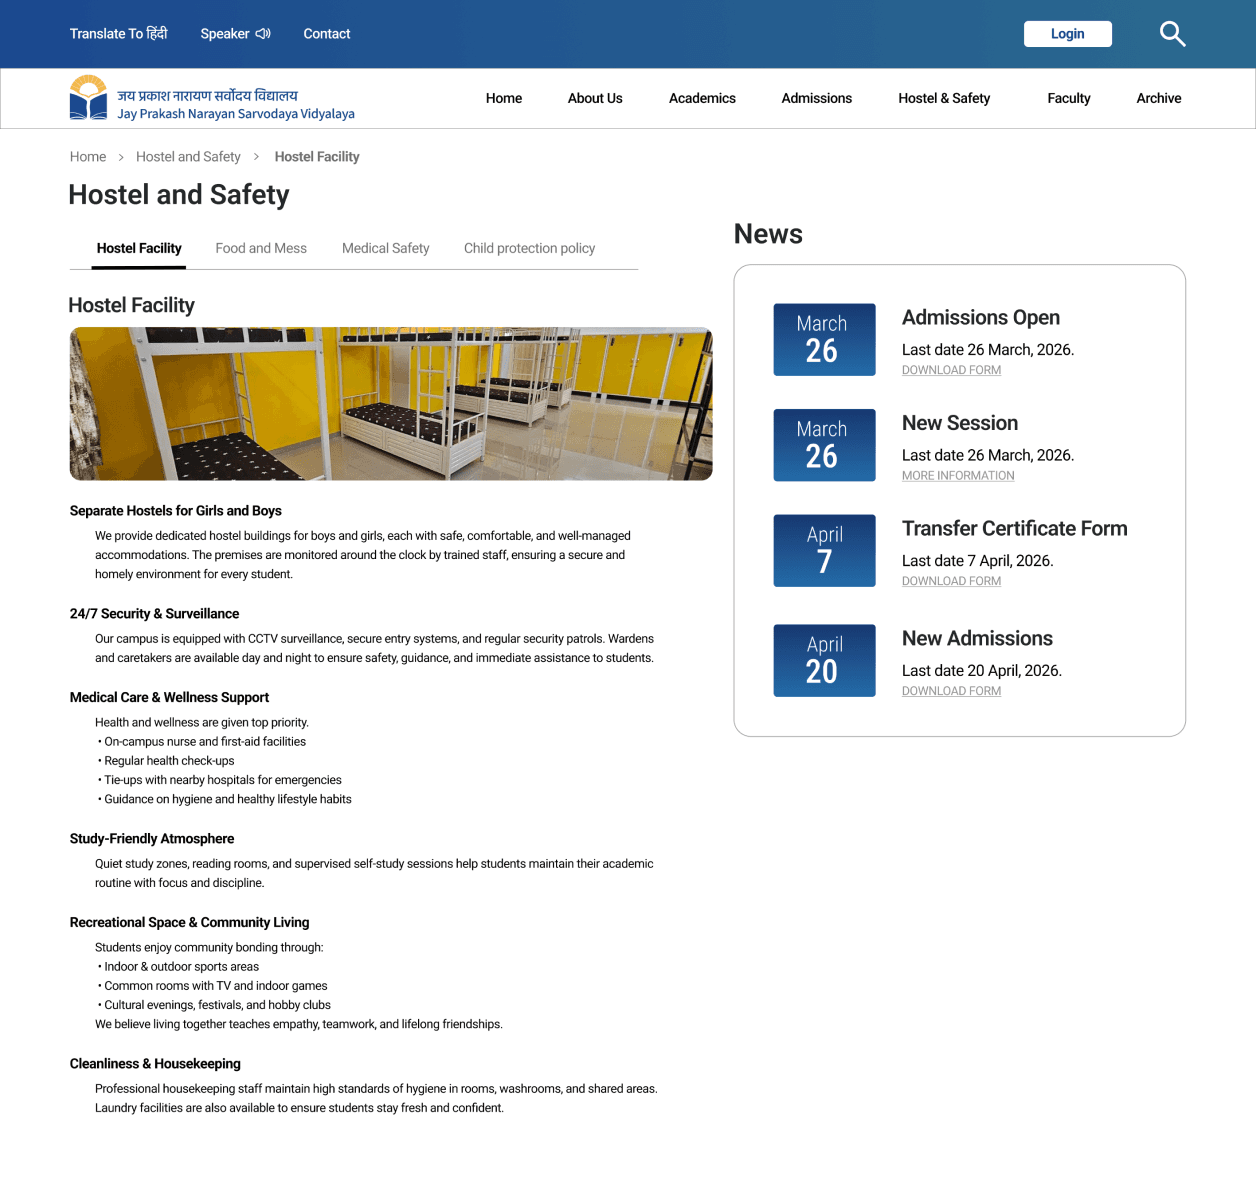Image resolution: width=1256 pixels, height=1192 pixels.
Task: Open the Academics menu
Action: pos(702,98)
